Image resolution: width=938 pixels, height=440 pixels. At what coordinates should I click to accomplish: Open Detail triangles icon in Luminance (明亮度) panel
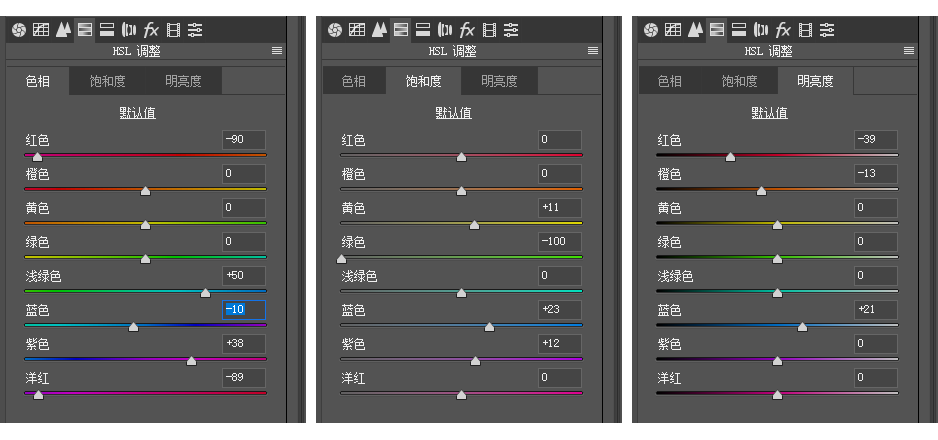point(695,30)
